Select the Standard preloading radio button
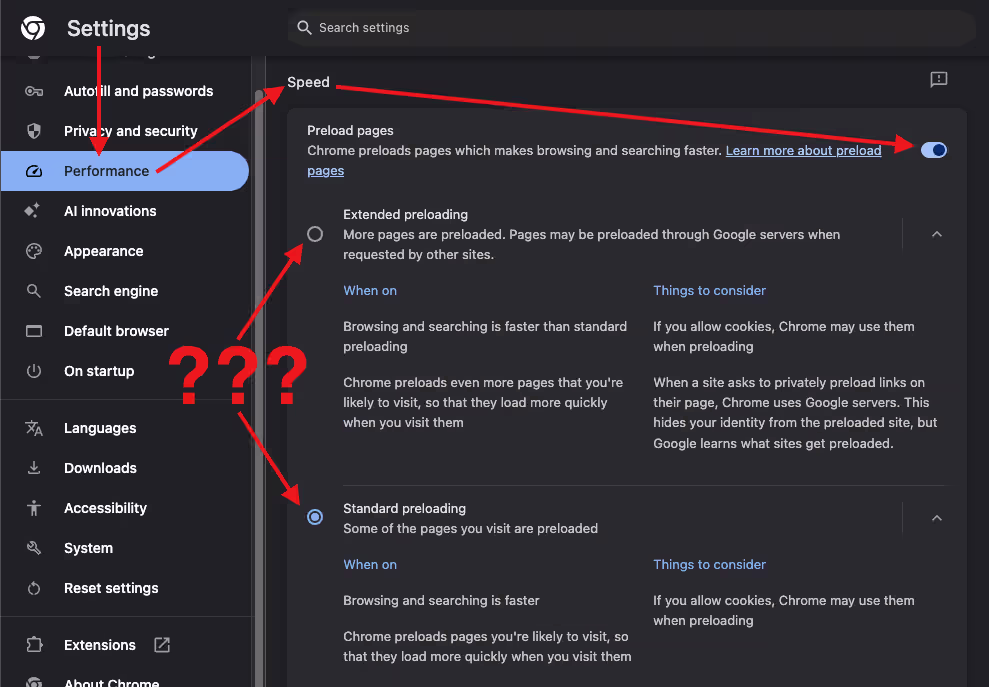The width and height of the screenshot is (989, 687). (x=315, y=517)
